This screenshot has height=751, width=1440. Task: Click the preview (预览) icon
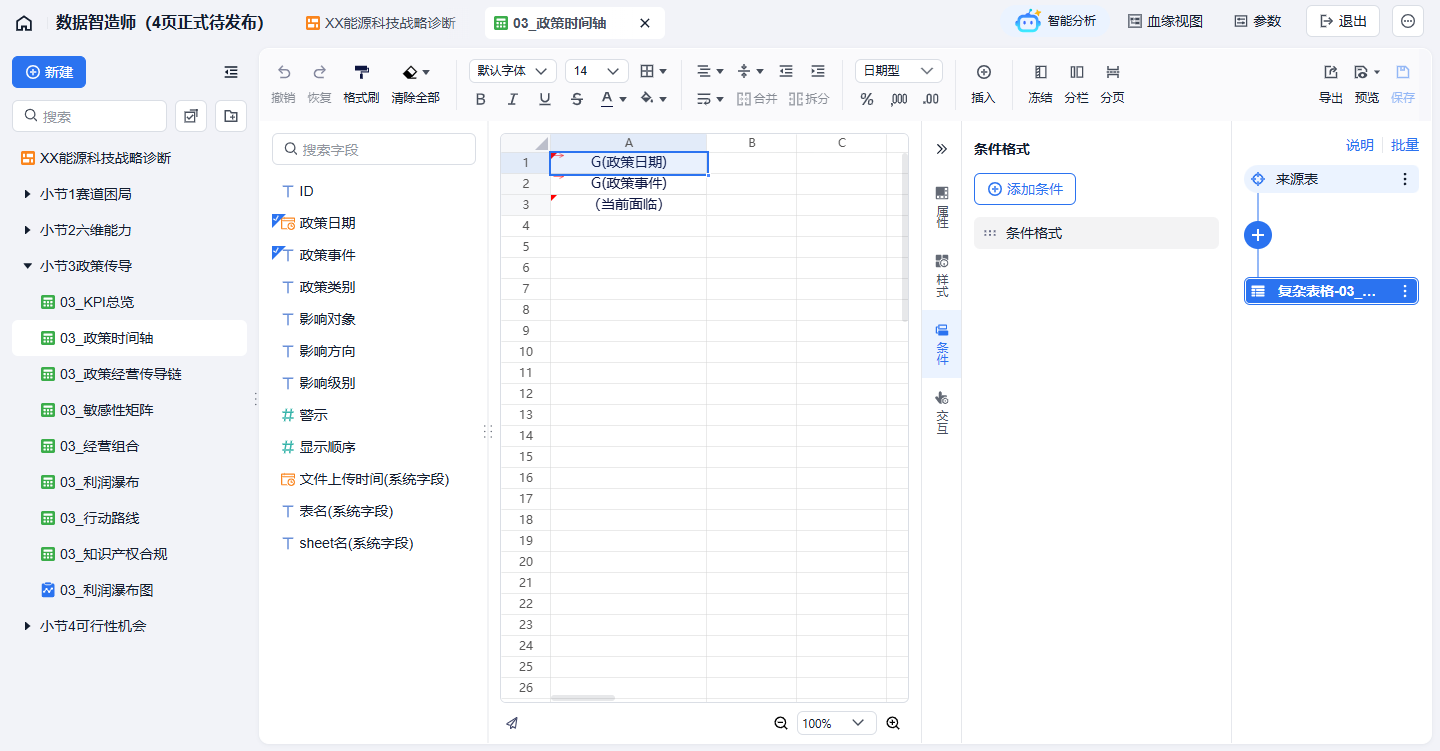[1361, 72]
